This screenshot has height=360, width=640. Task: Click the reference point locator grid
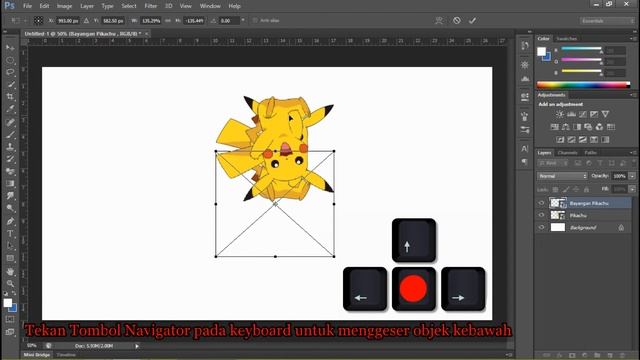[38, 20]
